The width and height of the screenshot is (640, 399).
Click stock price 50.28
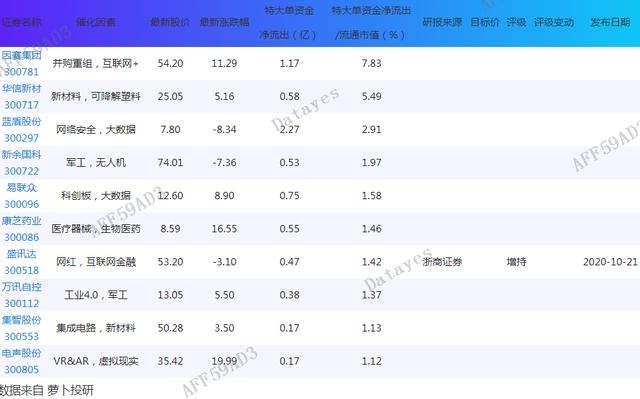click(170, 328)
